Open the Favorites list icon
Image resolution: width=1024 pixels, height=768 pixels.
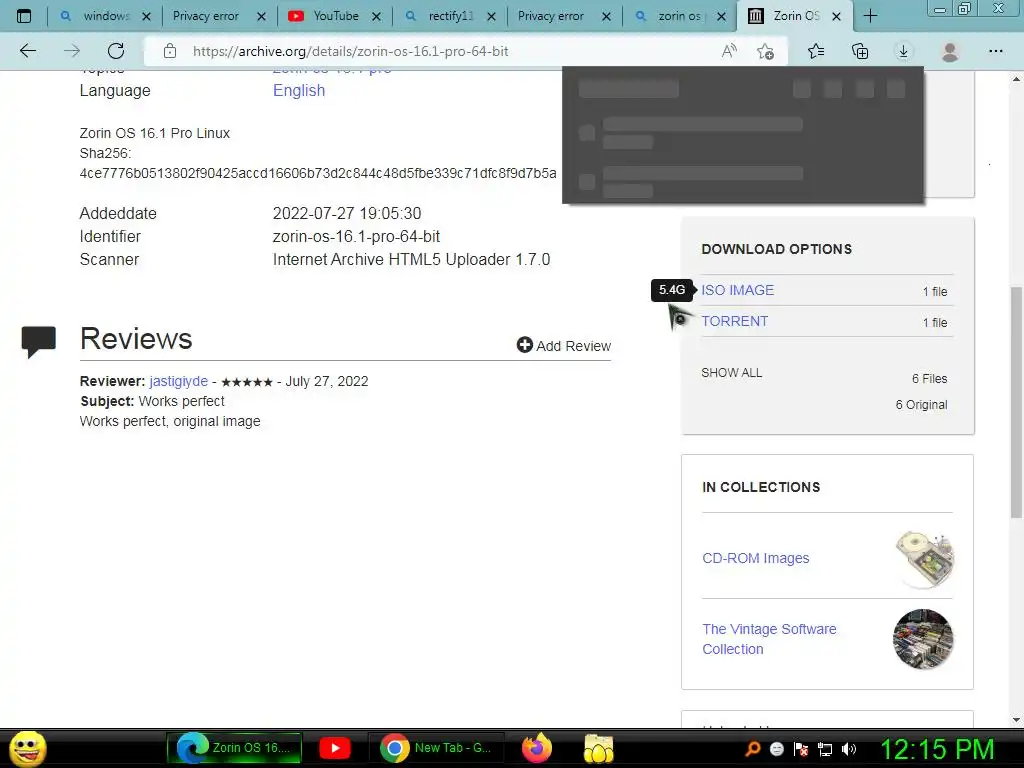[816, 51]
